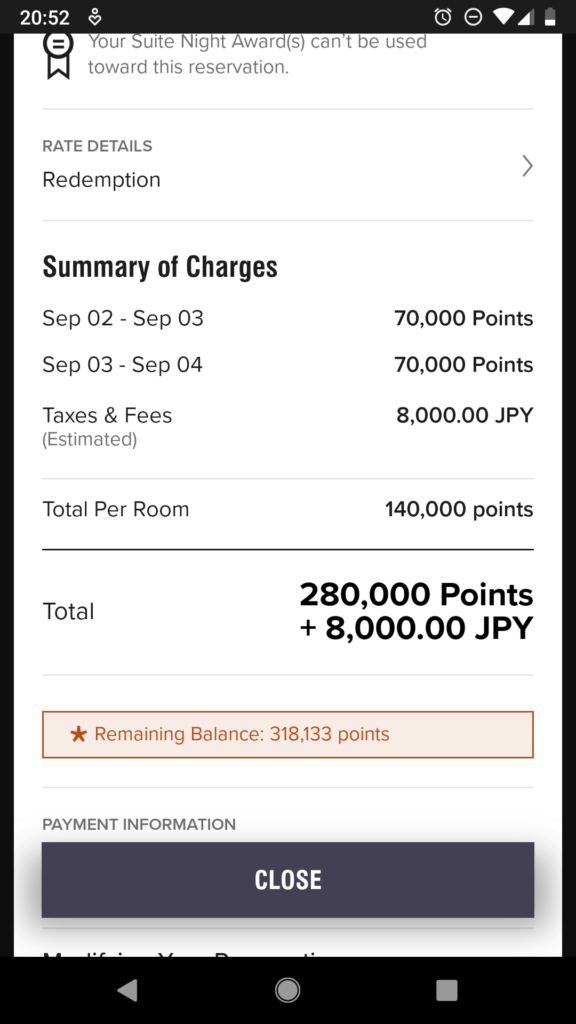Tap the Suite Night Award ribbon icon

tap(58, 56)
